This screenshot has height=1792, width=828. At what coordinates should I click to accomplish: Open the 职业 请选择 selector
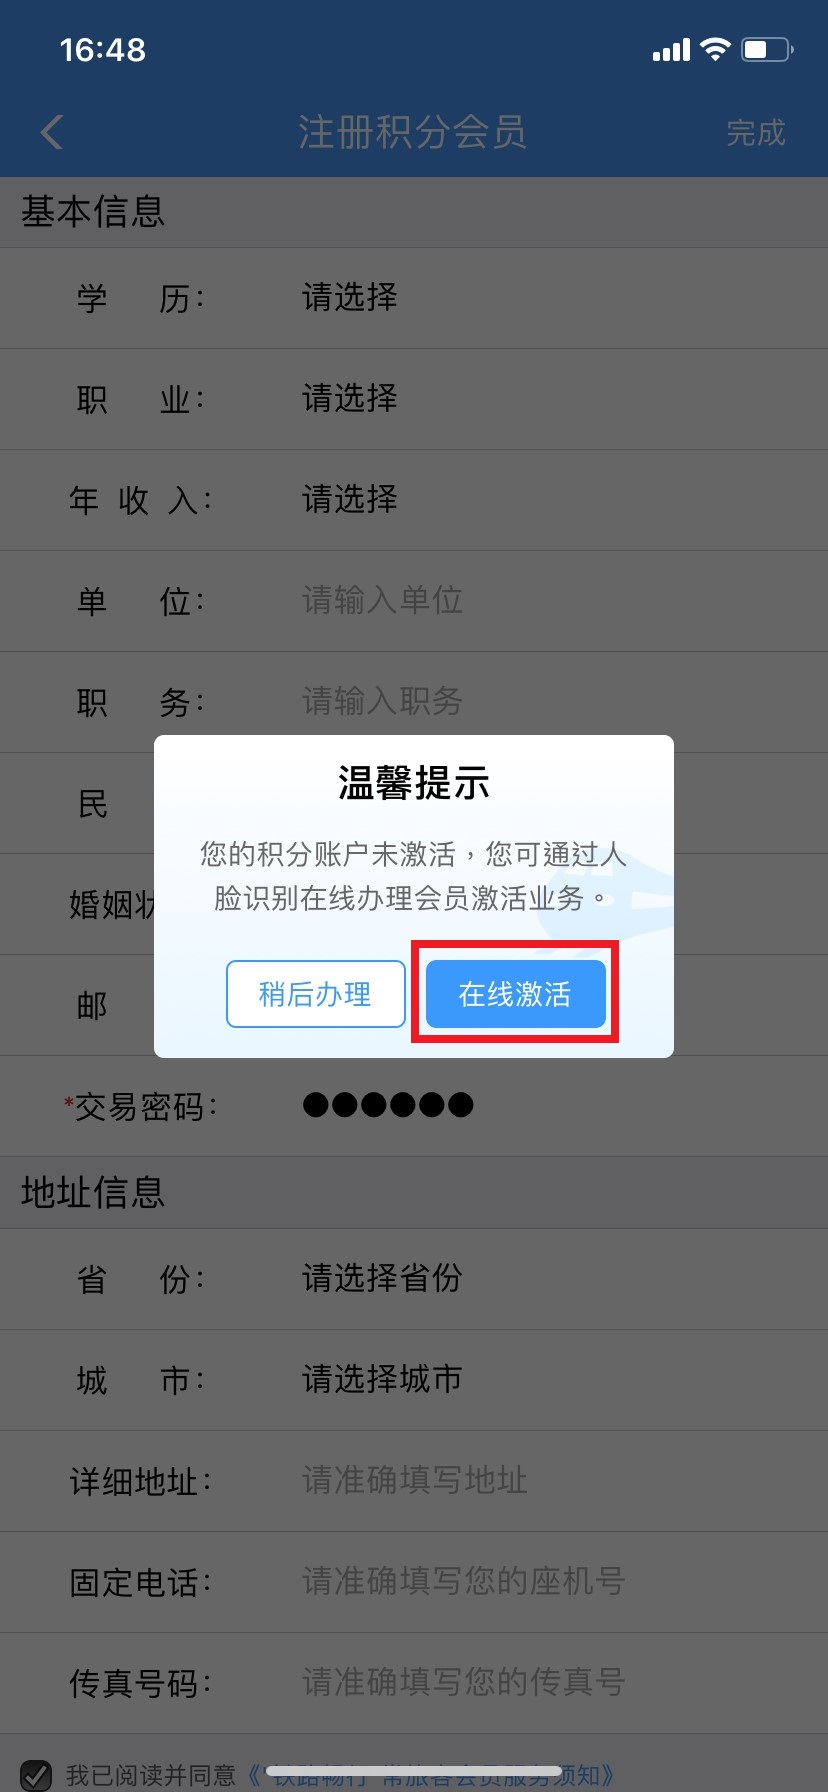414,399
